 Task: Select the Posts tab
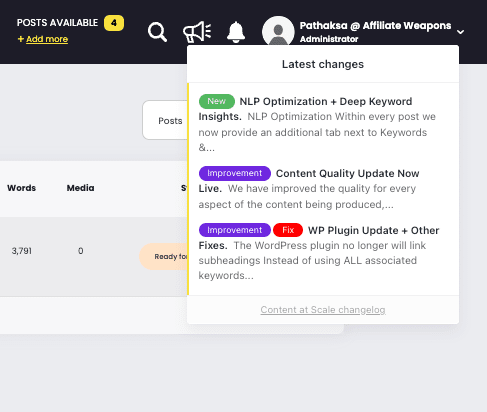pyautogui.click(x=170, y=120)
